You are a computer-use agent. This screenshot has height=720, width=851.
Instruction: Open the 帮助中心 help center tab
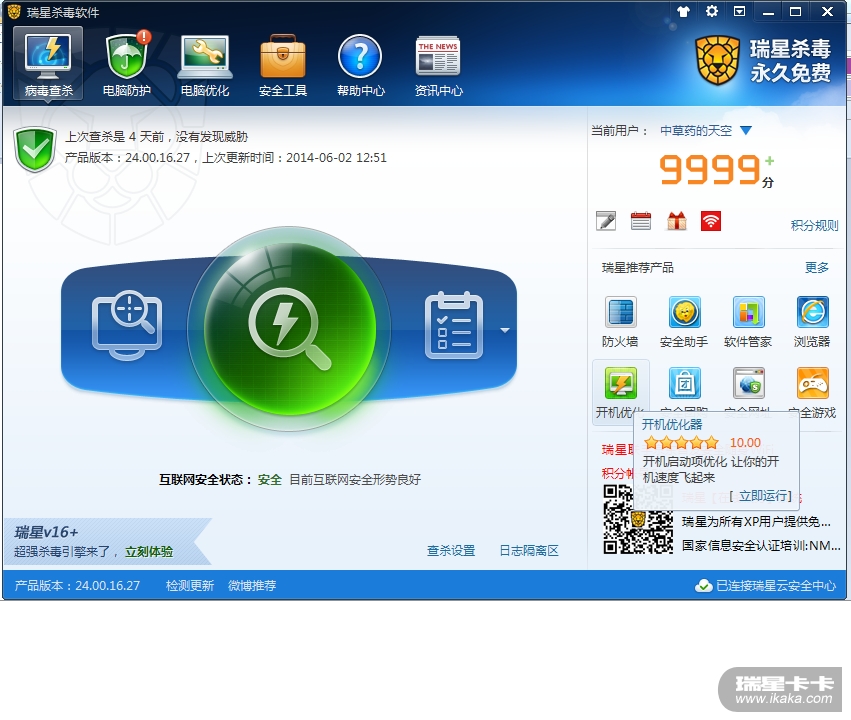(361, 64)
